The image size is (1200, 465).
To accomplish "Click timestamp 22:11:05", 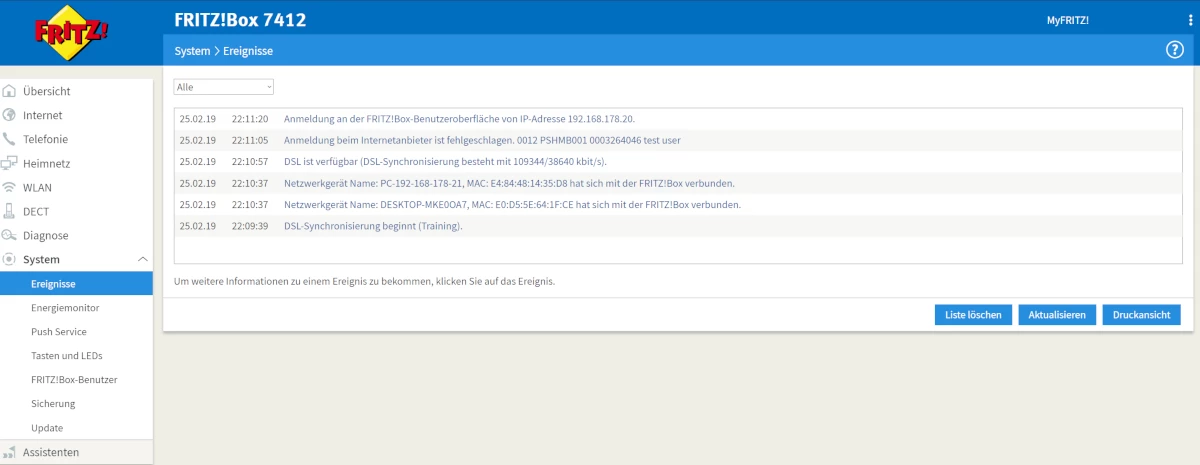I will [x=250, y=140].
